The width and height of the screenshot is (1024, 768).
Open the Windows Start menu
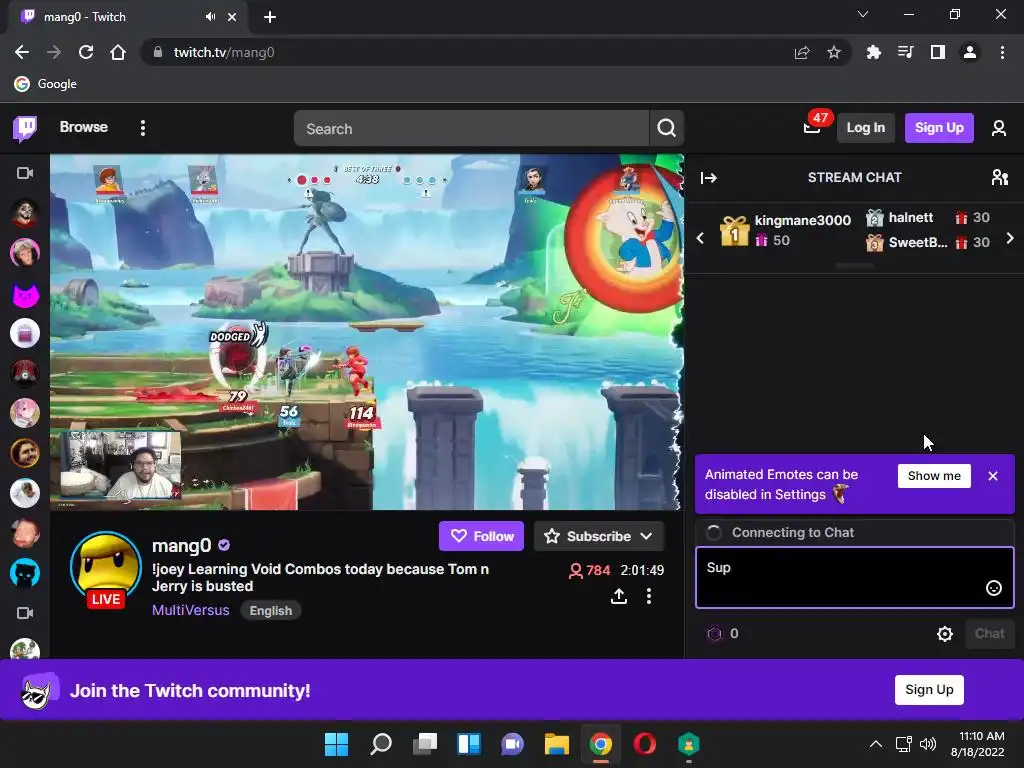[x=336, y=744]
